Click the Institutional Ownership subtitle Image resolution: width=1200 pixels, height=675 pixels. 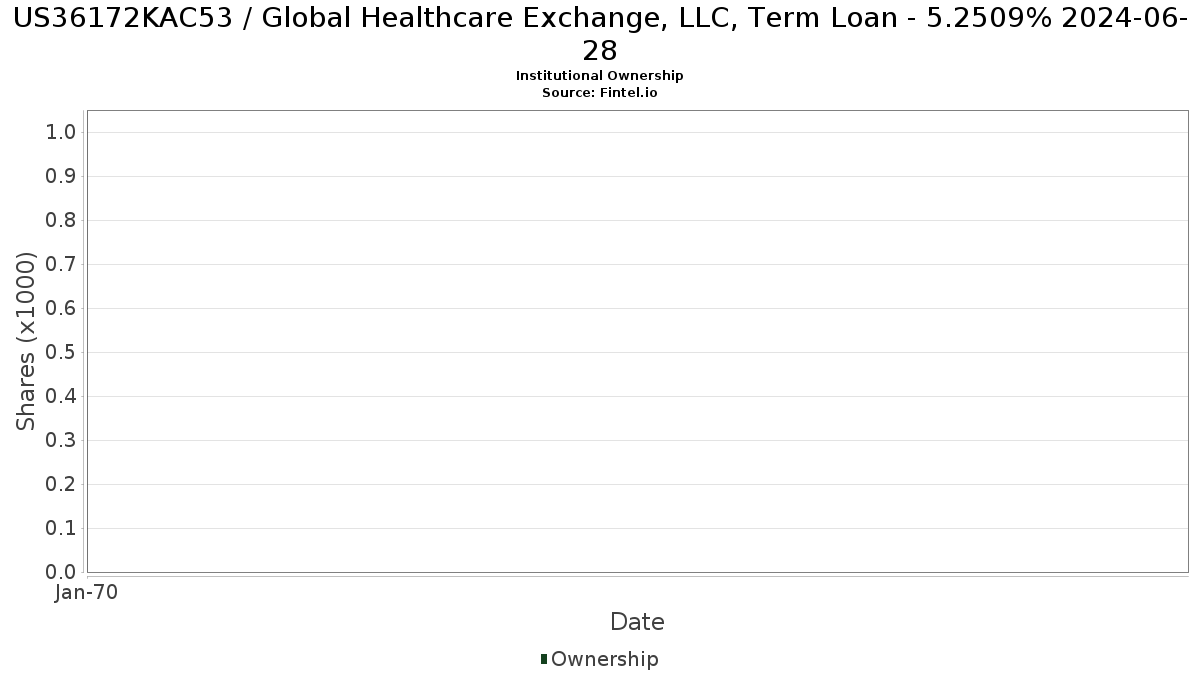click(x=600, y=76)
